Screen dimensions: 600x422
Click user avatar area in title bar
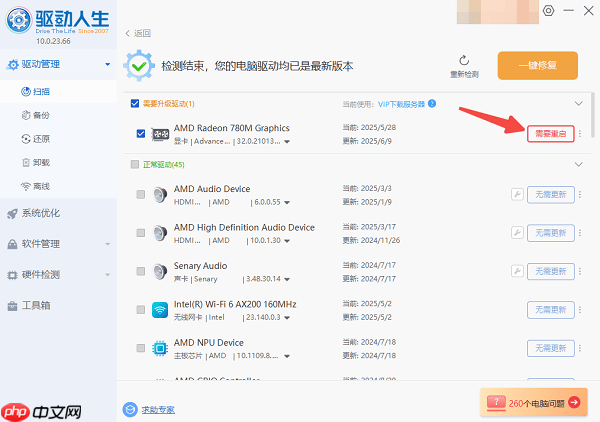(x=497, y=12)
